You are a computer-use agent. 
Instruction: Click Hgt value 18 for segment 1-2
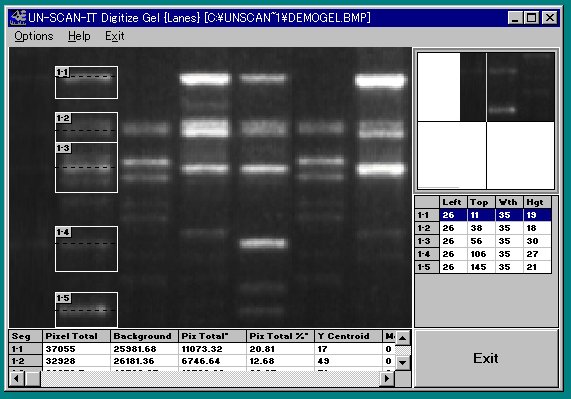[537, 228]
